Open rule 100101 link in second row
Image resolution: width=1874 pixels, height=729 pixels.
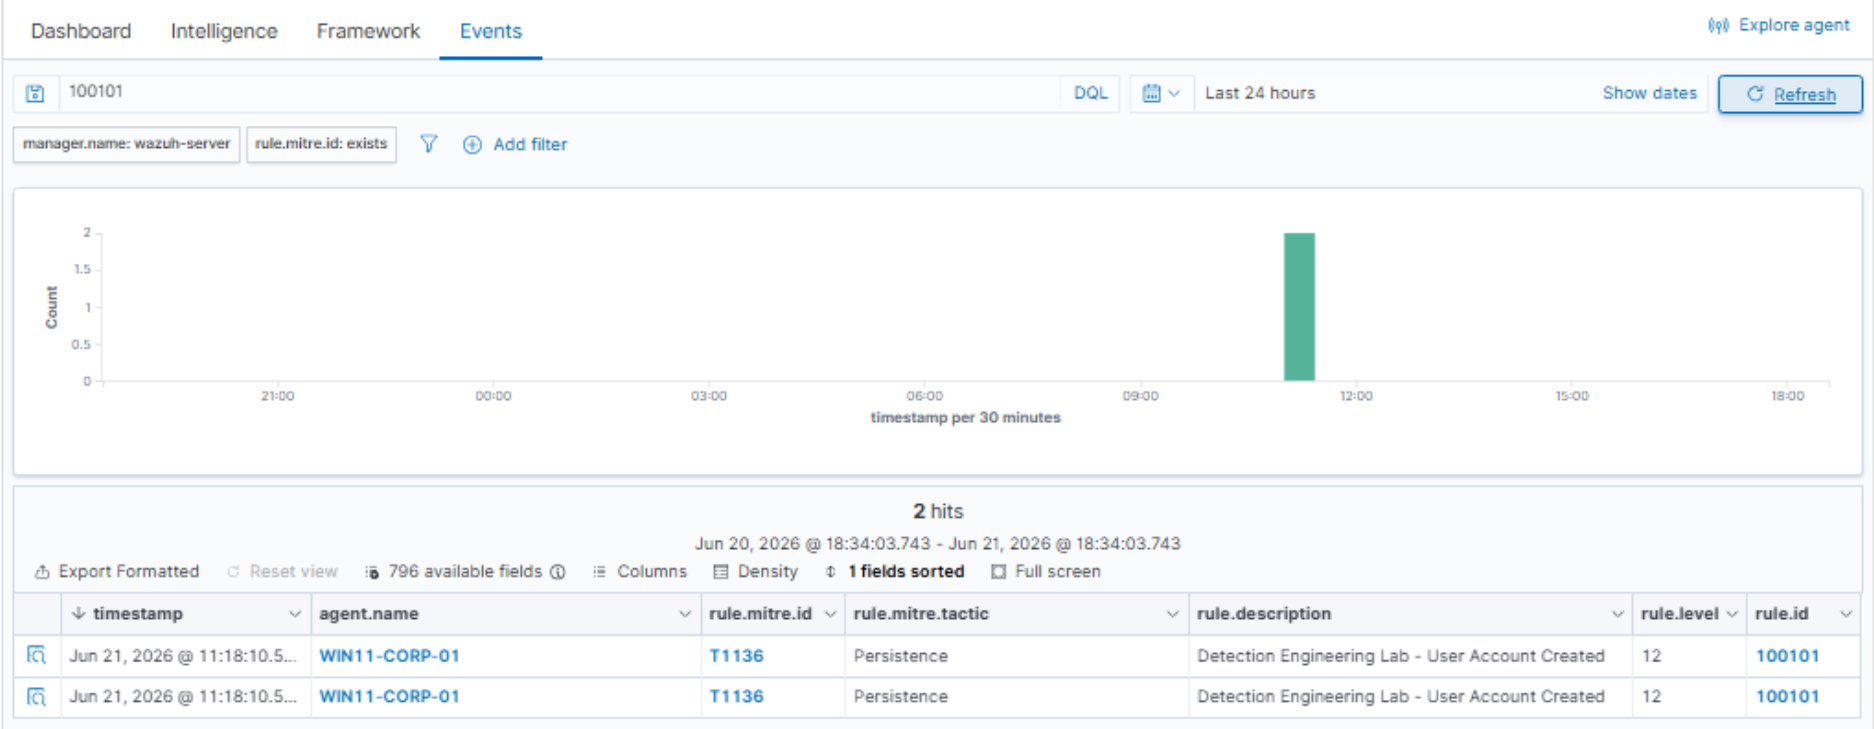pyautogui.click(x=1787, y=696)
